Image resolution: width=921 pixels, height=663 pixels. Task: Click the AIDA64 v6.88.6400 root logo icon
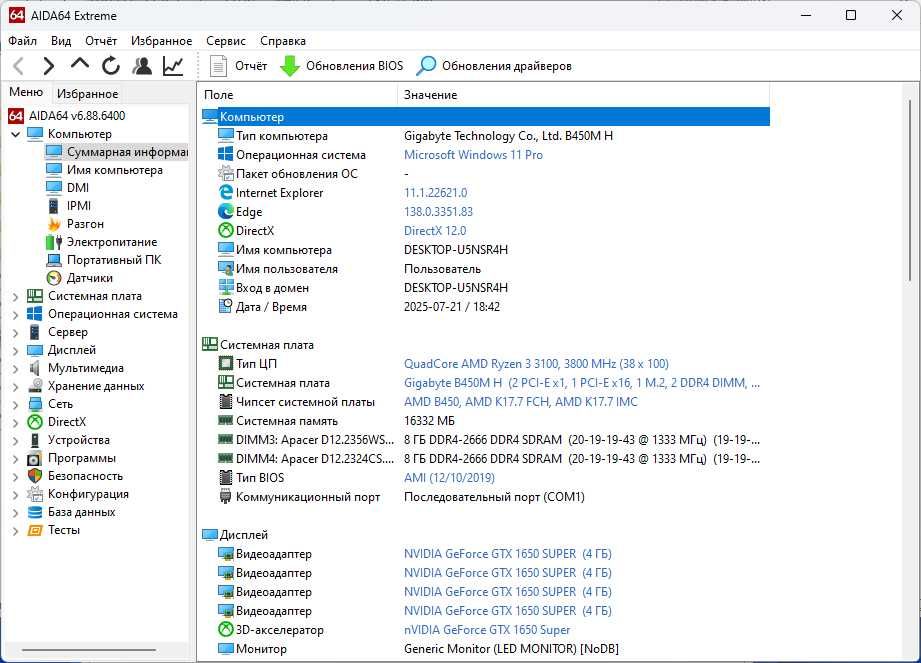16,116
